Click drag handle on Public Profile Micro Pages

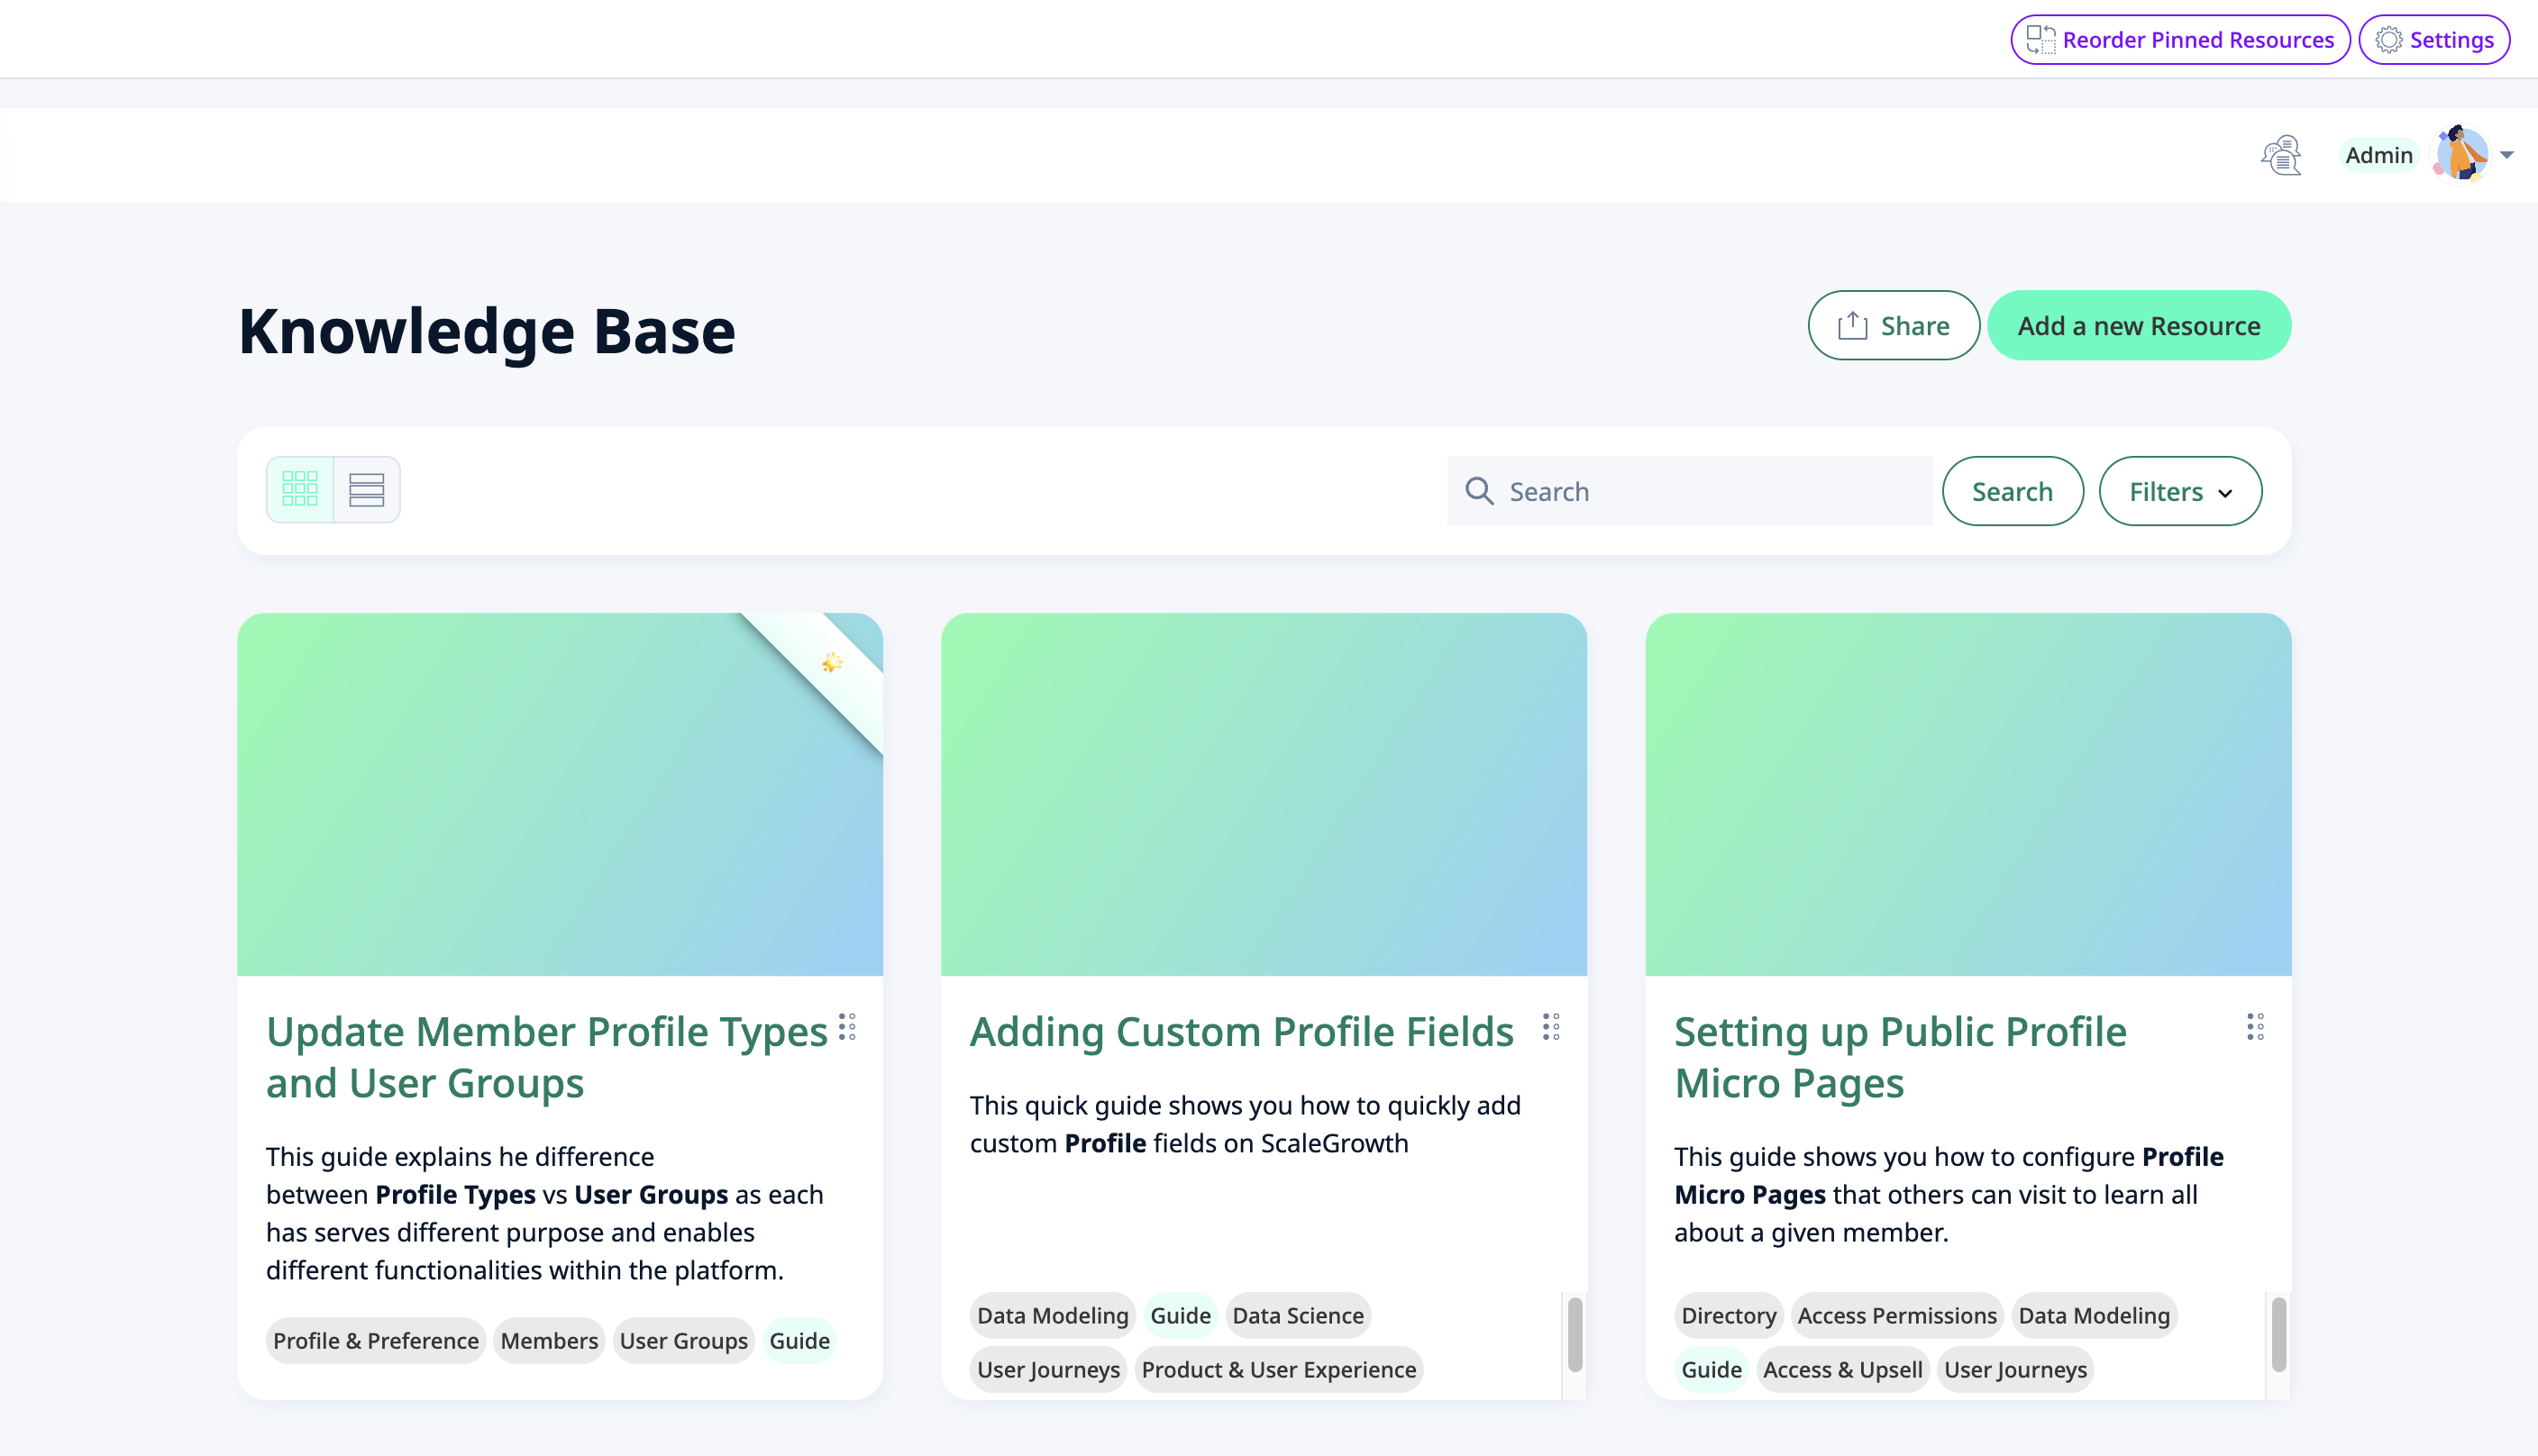pos(2255,1027)
